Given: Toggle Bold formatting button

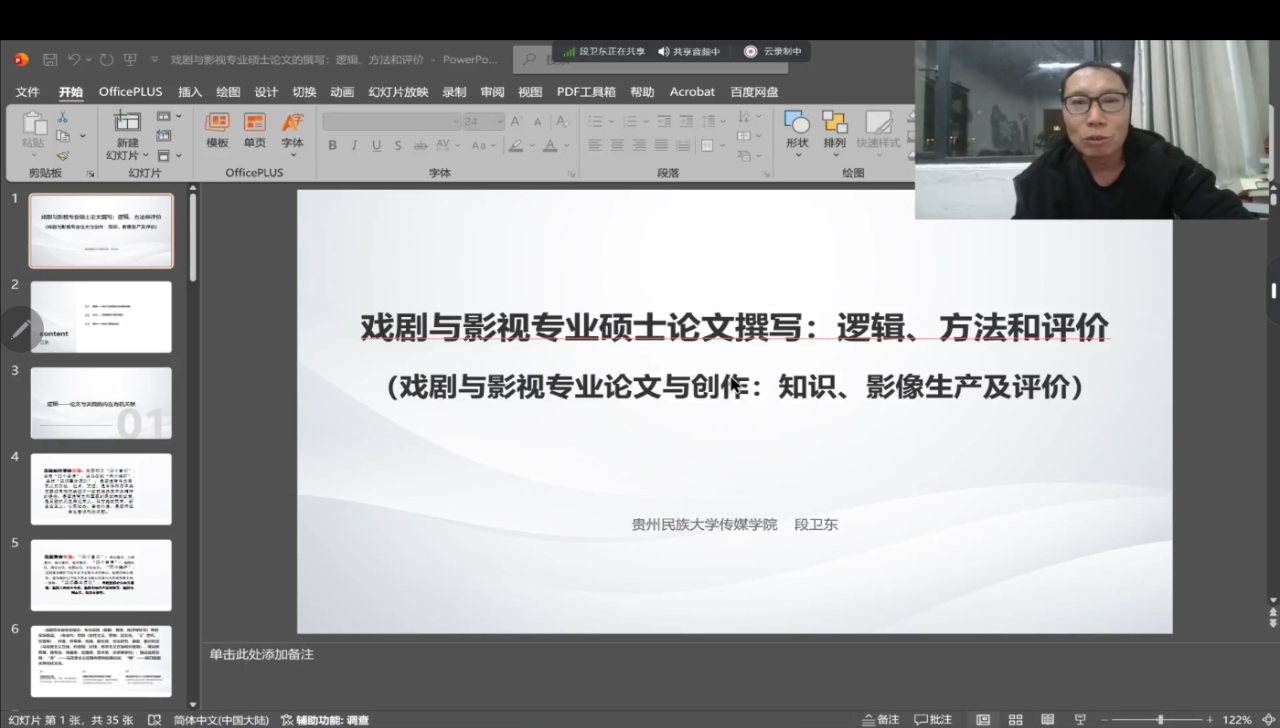Looking at the screenshot, I should [332, 146].
